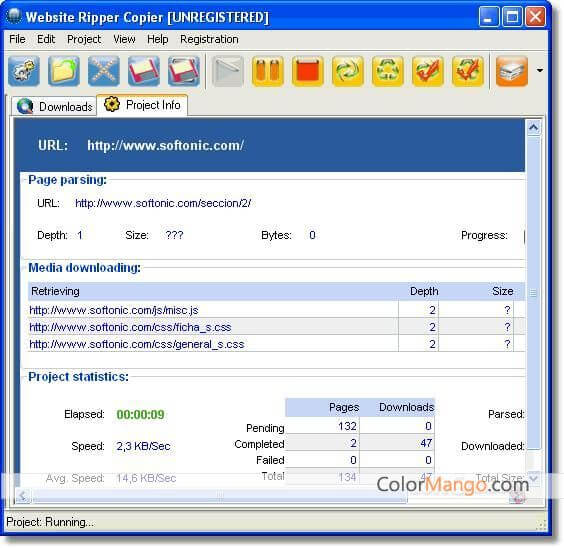
Task: Click the Project statistics section heading
Action: [x=78, y=376]
